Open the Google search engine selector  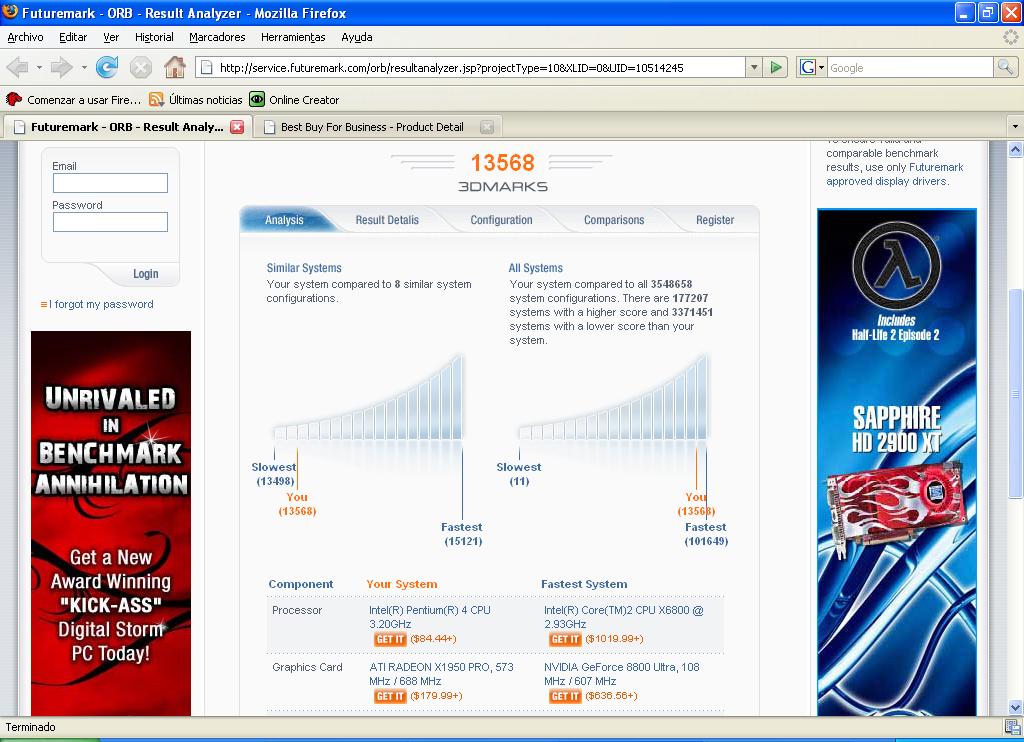tap(812, 67)
